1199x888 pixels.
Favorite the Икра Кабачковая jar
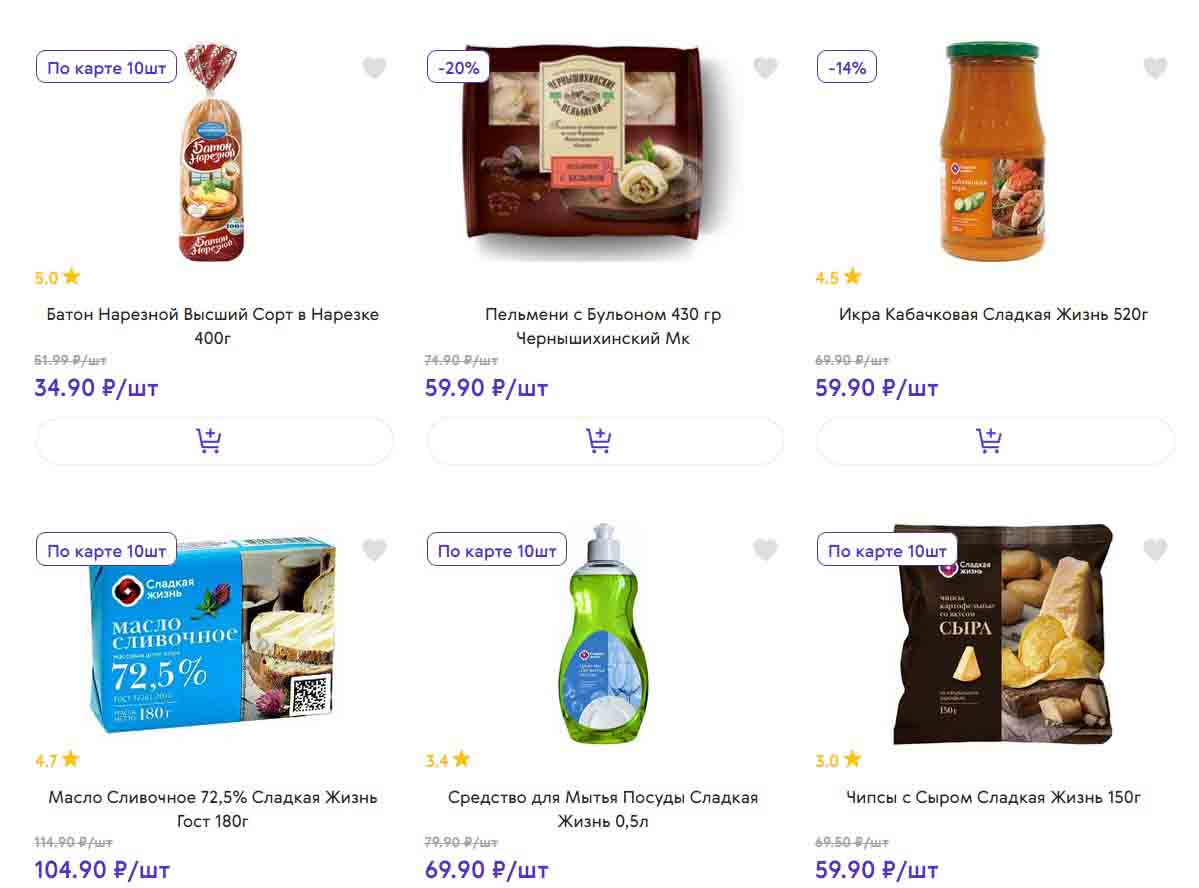1155,68
